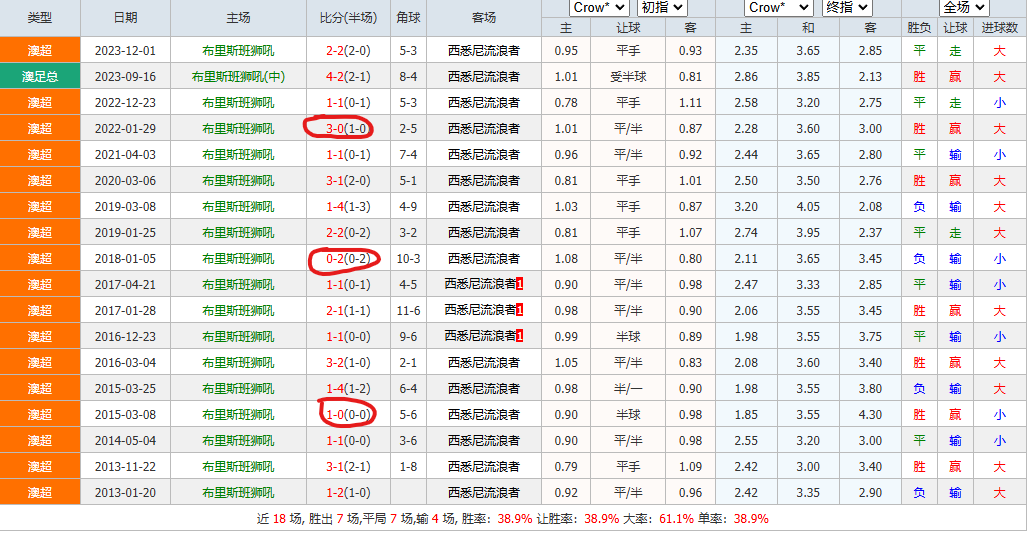This screenshot has height=535, width=1027.
Task: Select date 2016-12-23 cell
Action: (x=125, y=337)
